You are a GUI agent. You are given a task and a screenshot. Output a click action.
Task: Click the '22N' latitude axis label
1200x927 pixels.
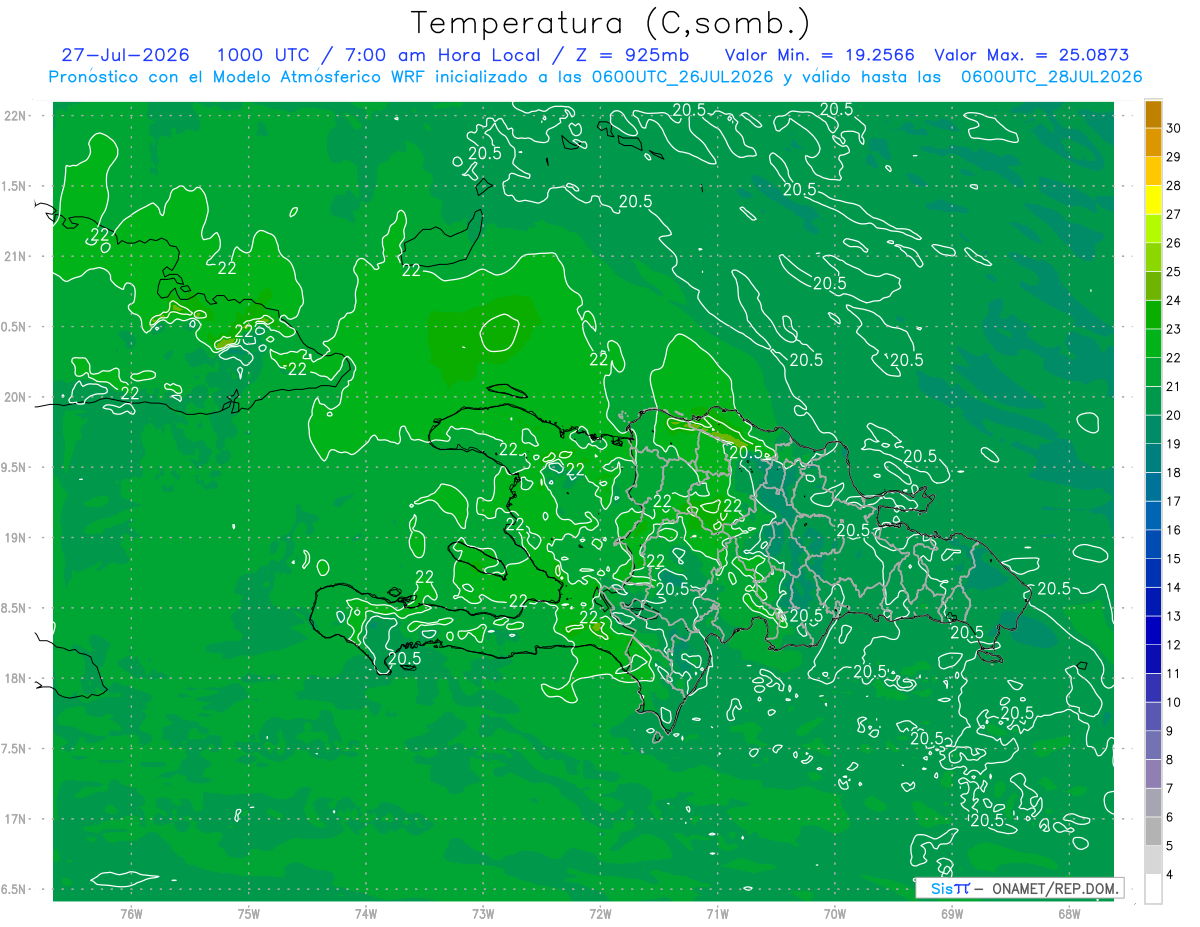click(15, 116)
